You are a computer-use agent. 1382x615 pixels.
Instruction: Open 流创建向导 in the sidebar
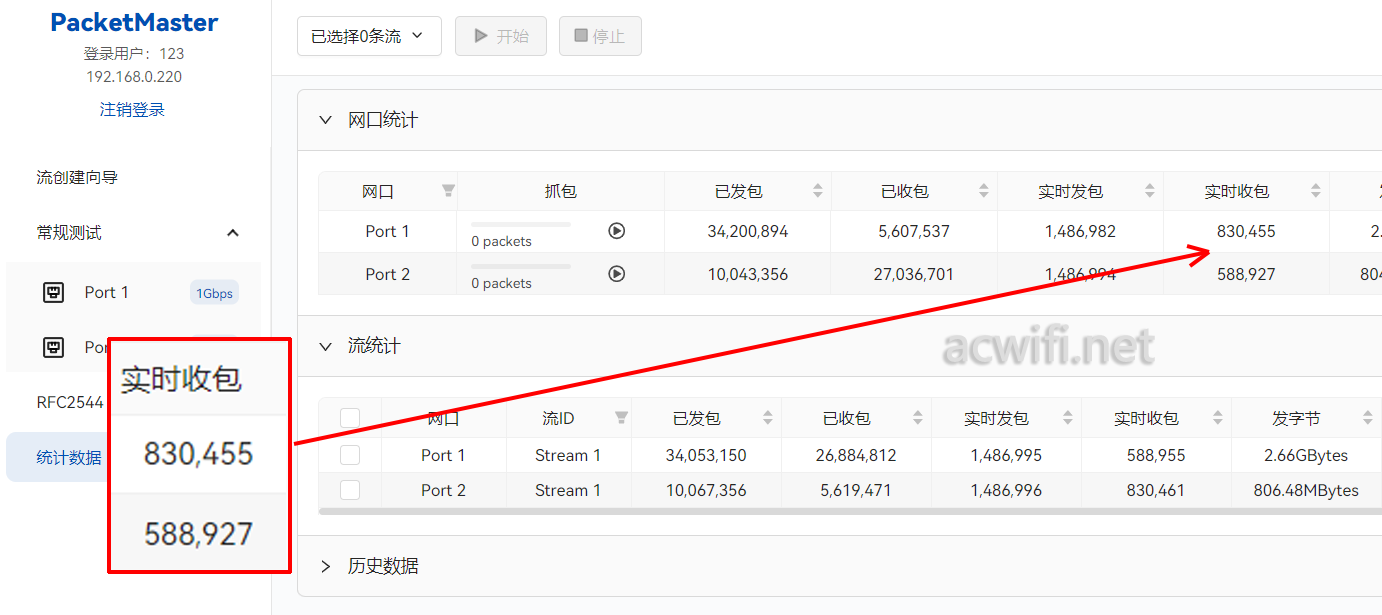tap(77, 177)
